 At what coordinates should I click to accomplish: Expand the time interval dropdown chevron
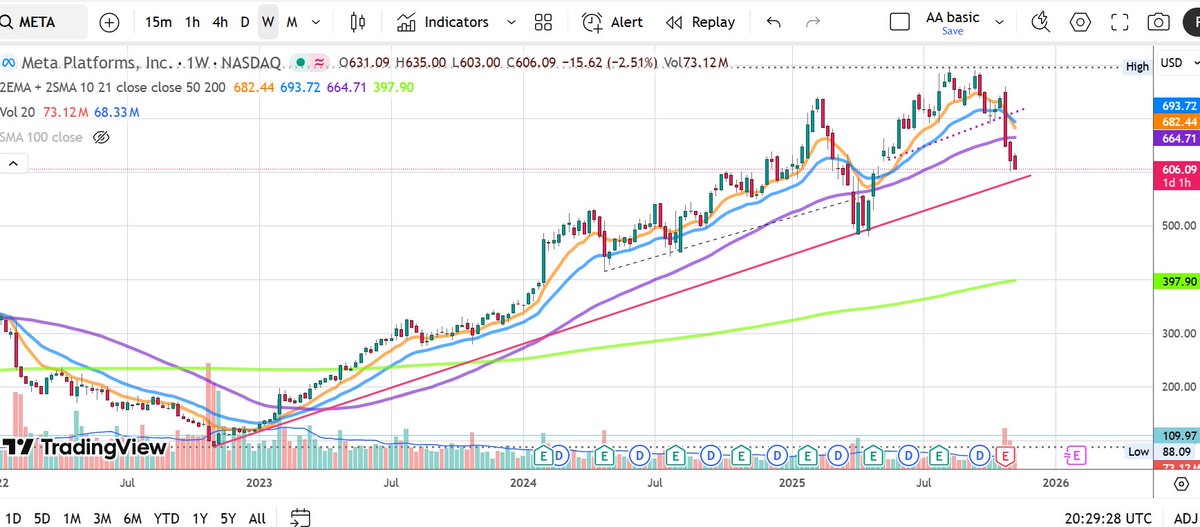point(316,22)
